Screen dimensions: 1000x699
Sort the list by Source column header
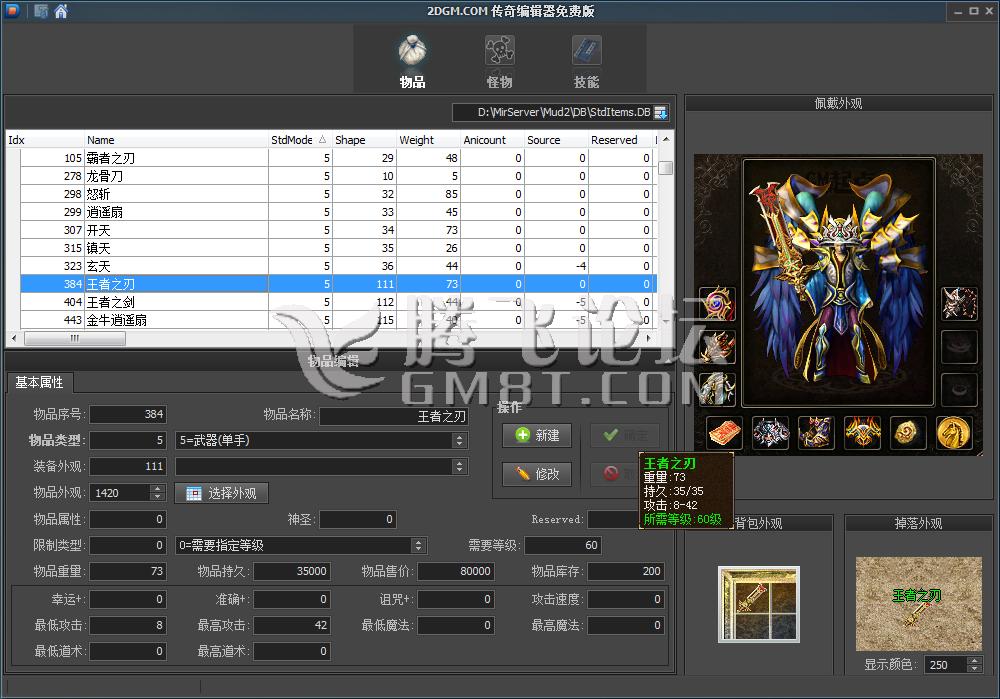[556, 140]
